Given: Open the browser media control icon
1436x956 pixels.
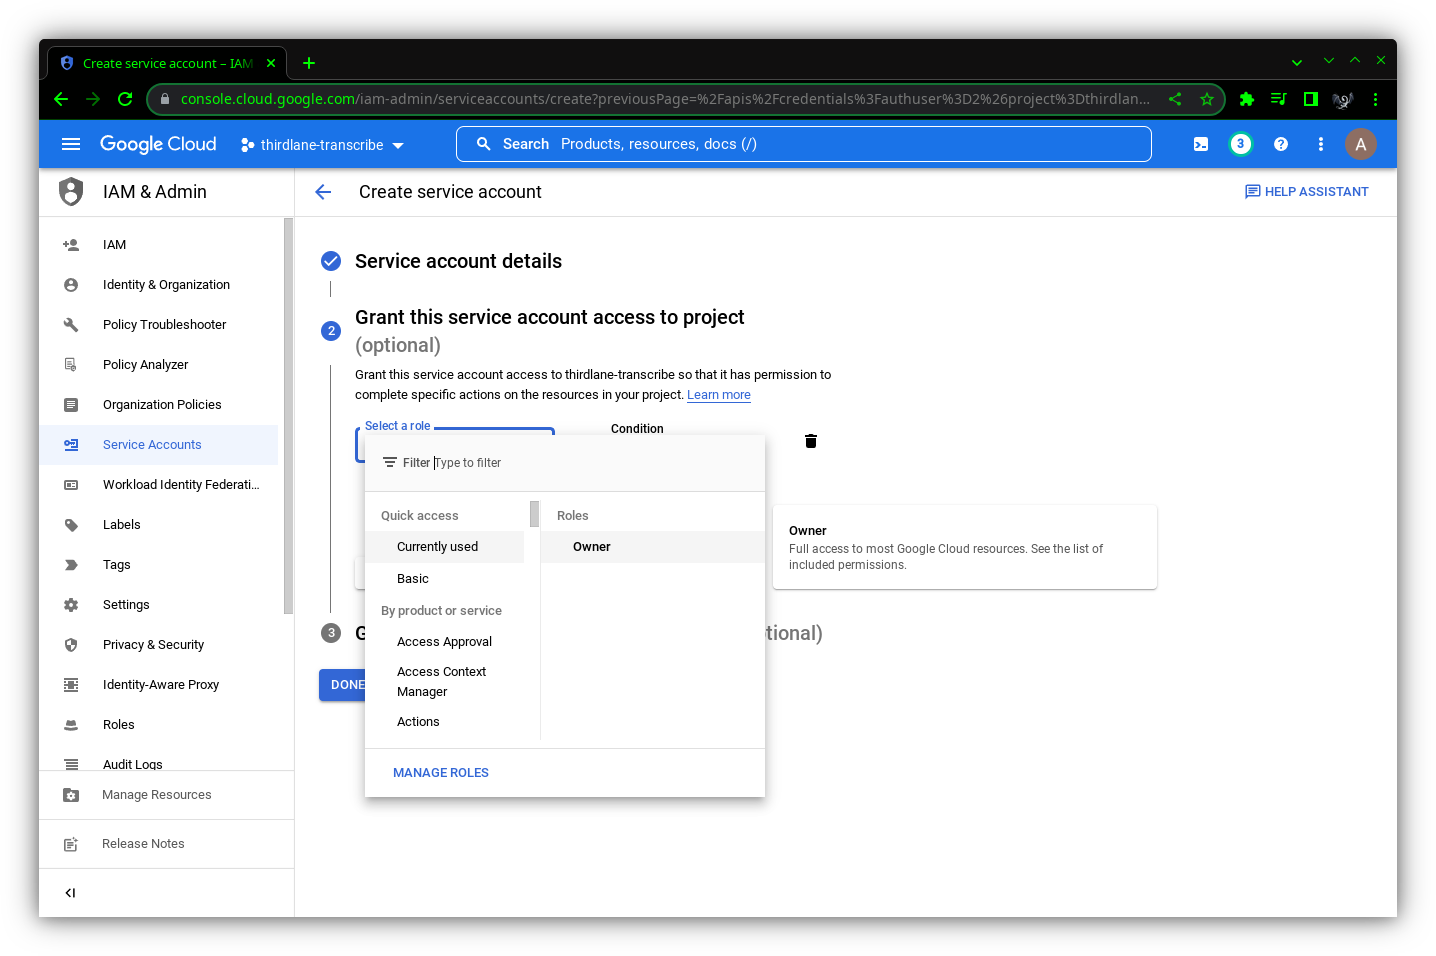Looking at the screenshot, I should coord(1279,99).
